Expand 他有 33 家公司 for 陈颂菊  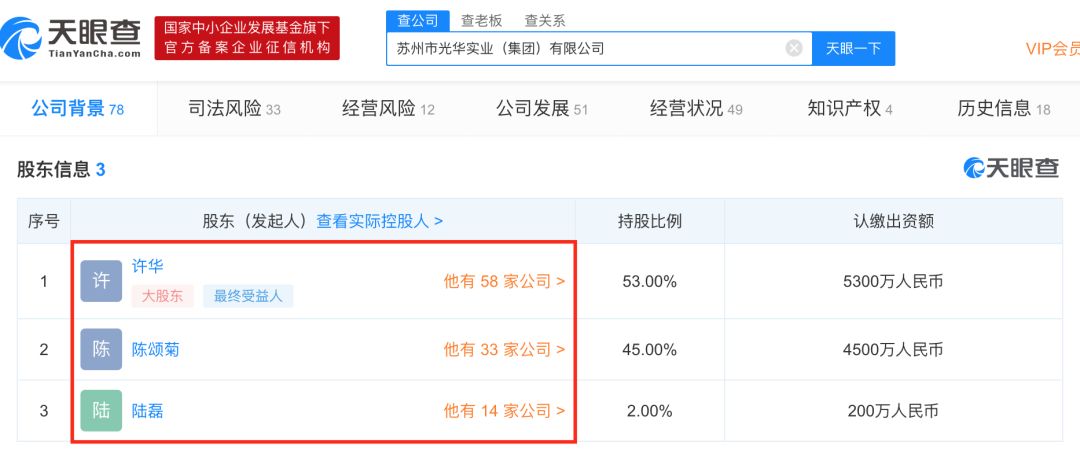click(x=504, y=349)
